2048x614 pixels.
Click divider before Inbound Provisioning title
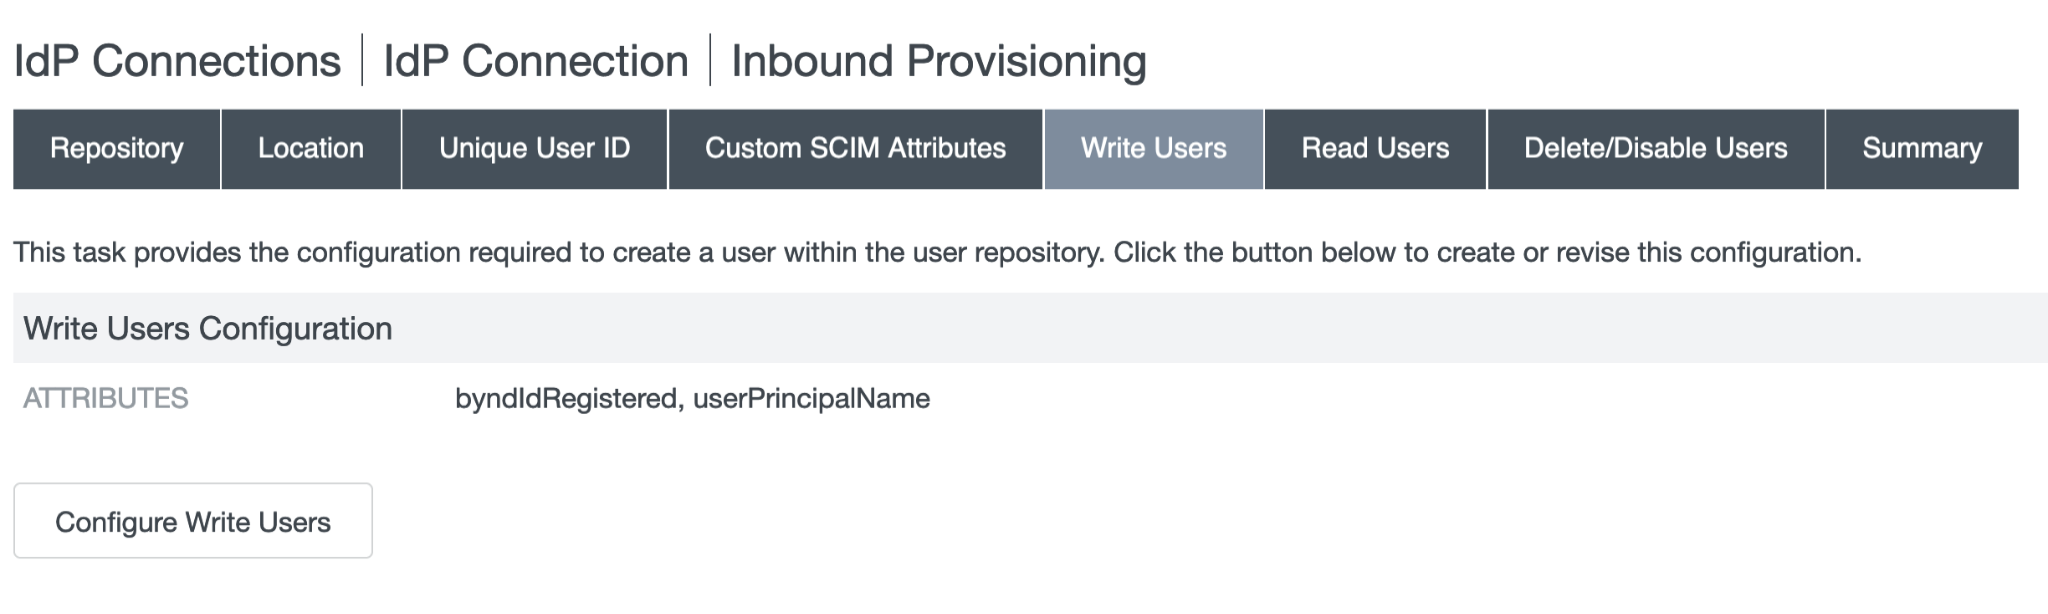(x=710, y=61)
